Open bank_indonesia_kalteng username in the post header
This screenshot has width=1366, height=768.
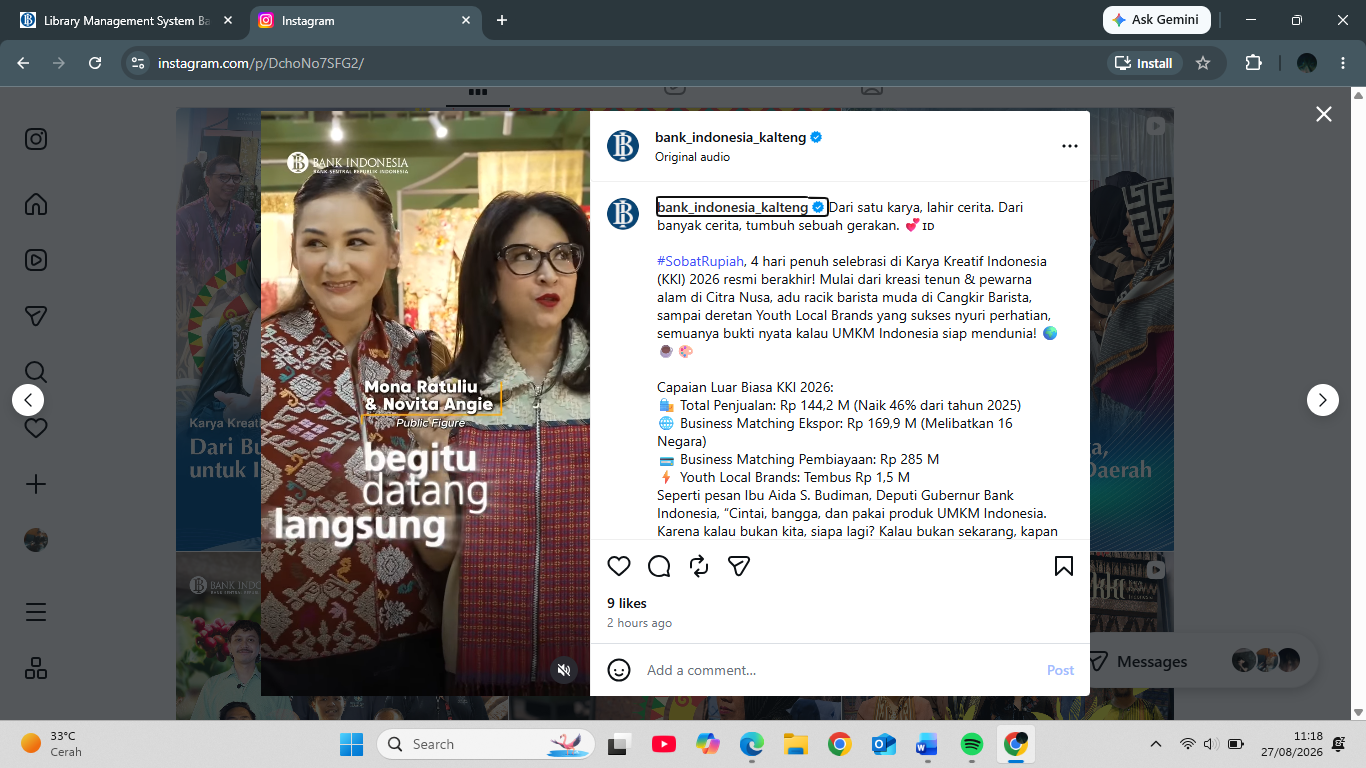click(x=730, y=137)
